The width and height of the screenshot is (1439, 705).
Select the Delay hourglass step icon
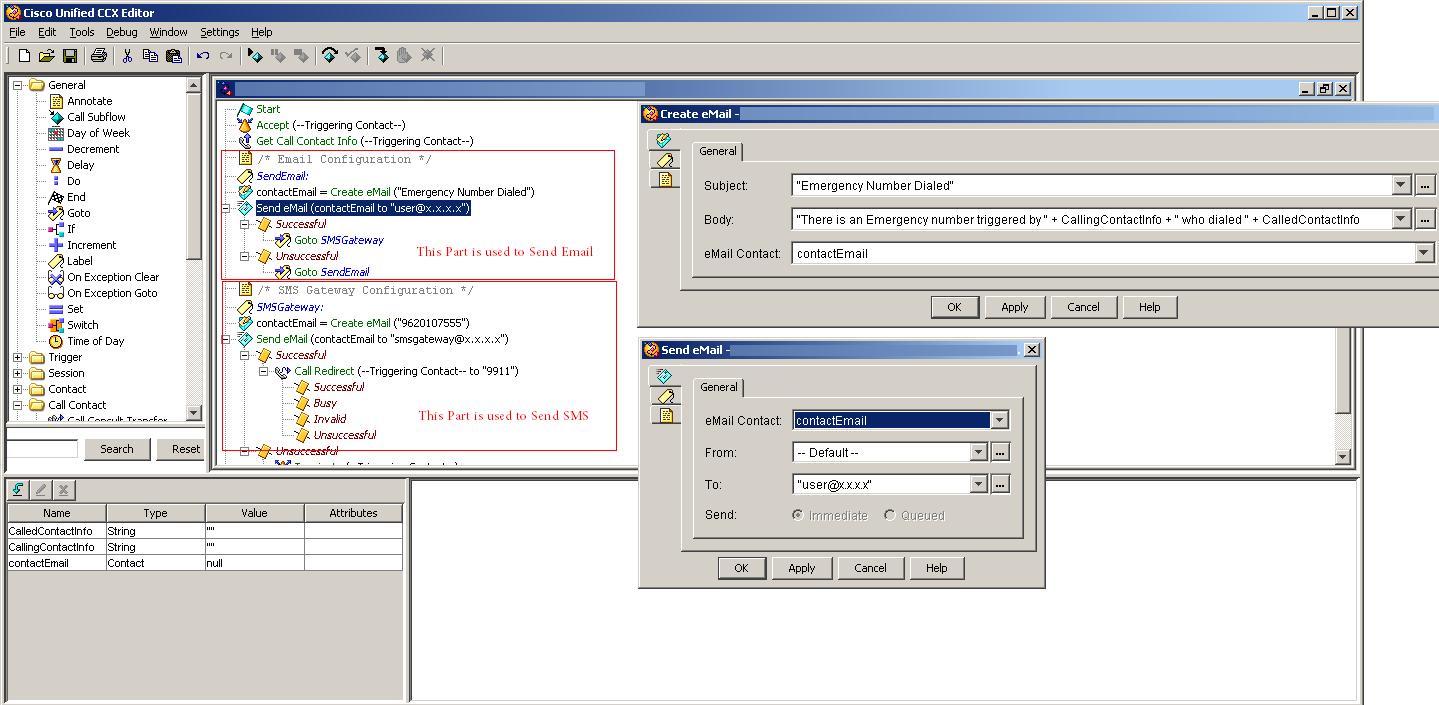[x=56, y=165]
